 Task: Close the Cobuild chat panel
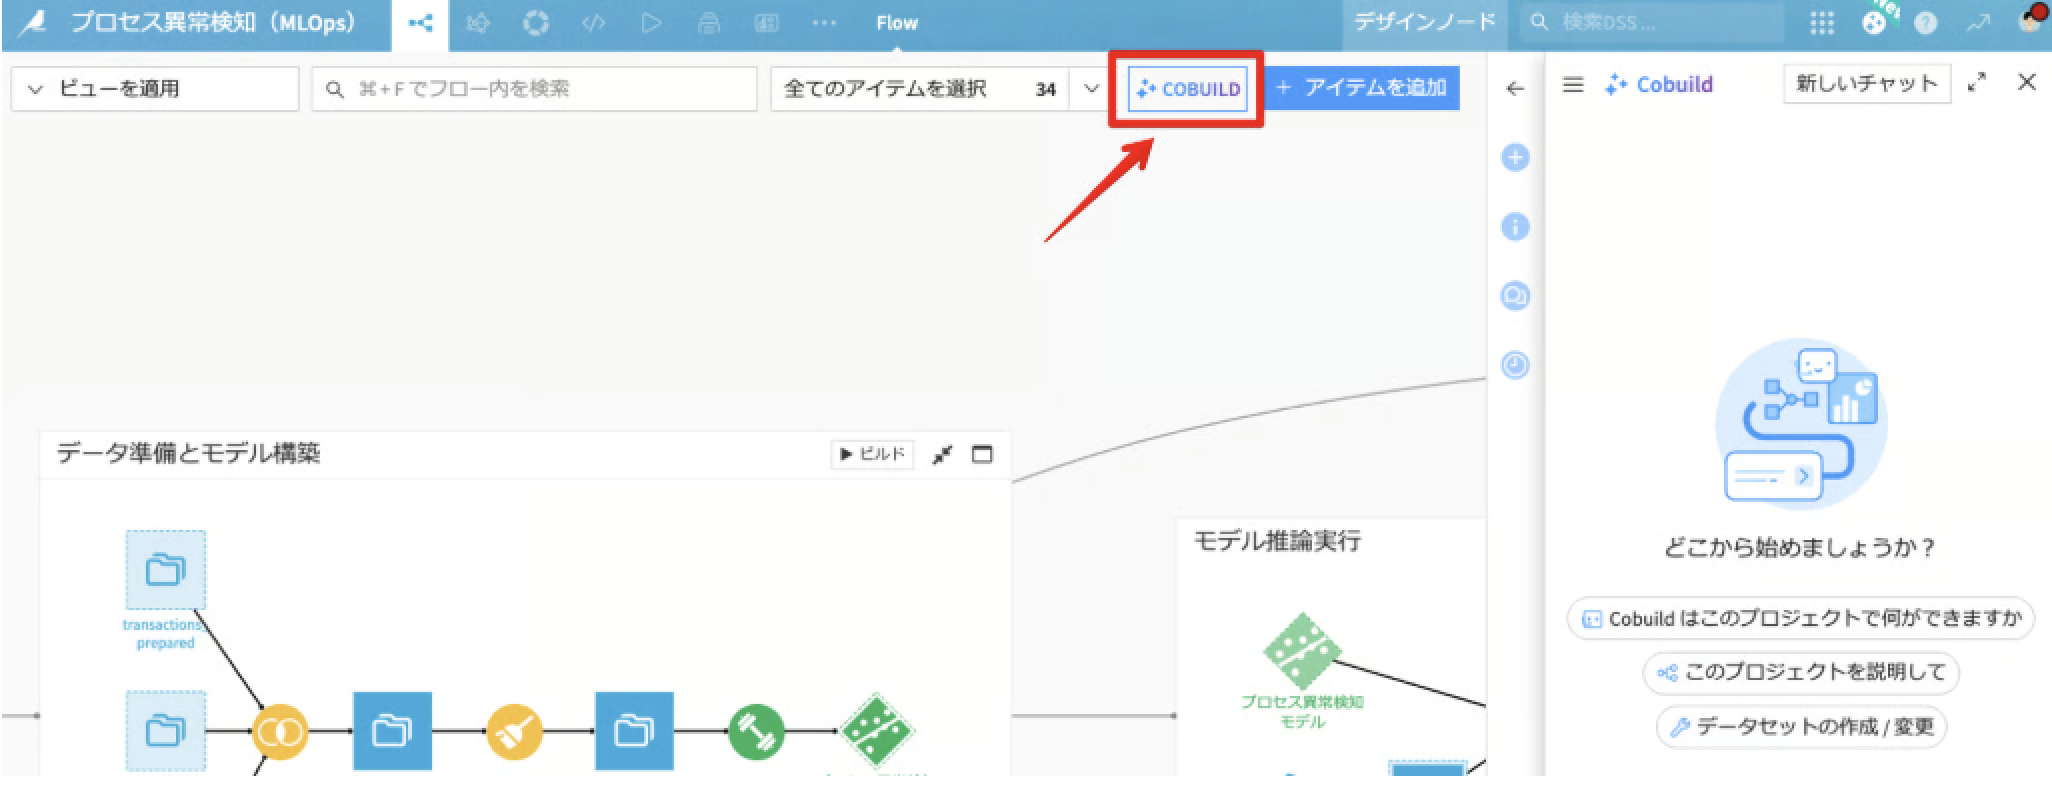tap(2027, 83)
